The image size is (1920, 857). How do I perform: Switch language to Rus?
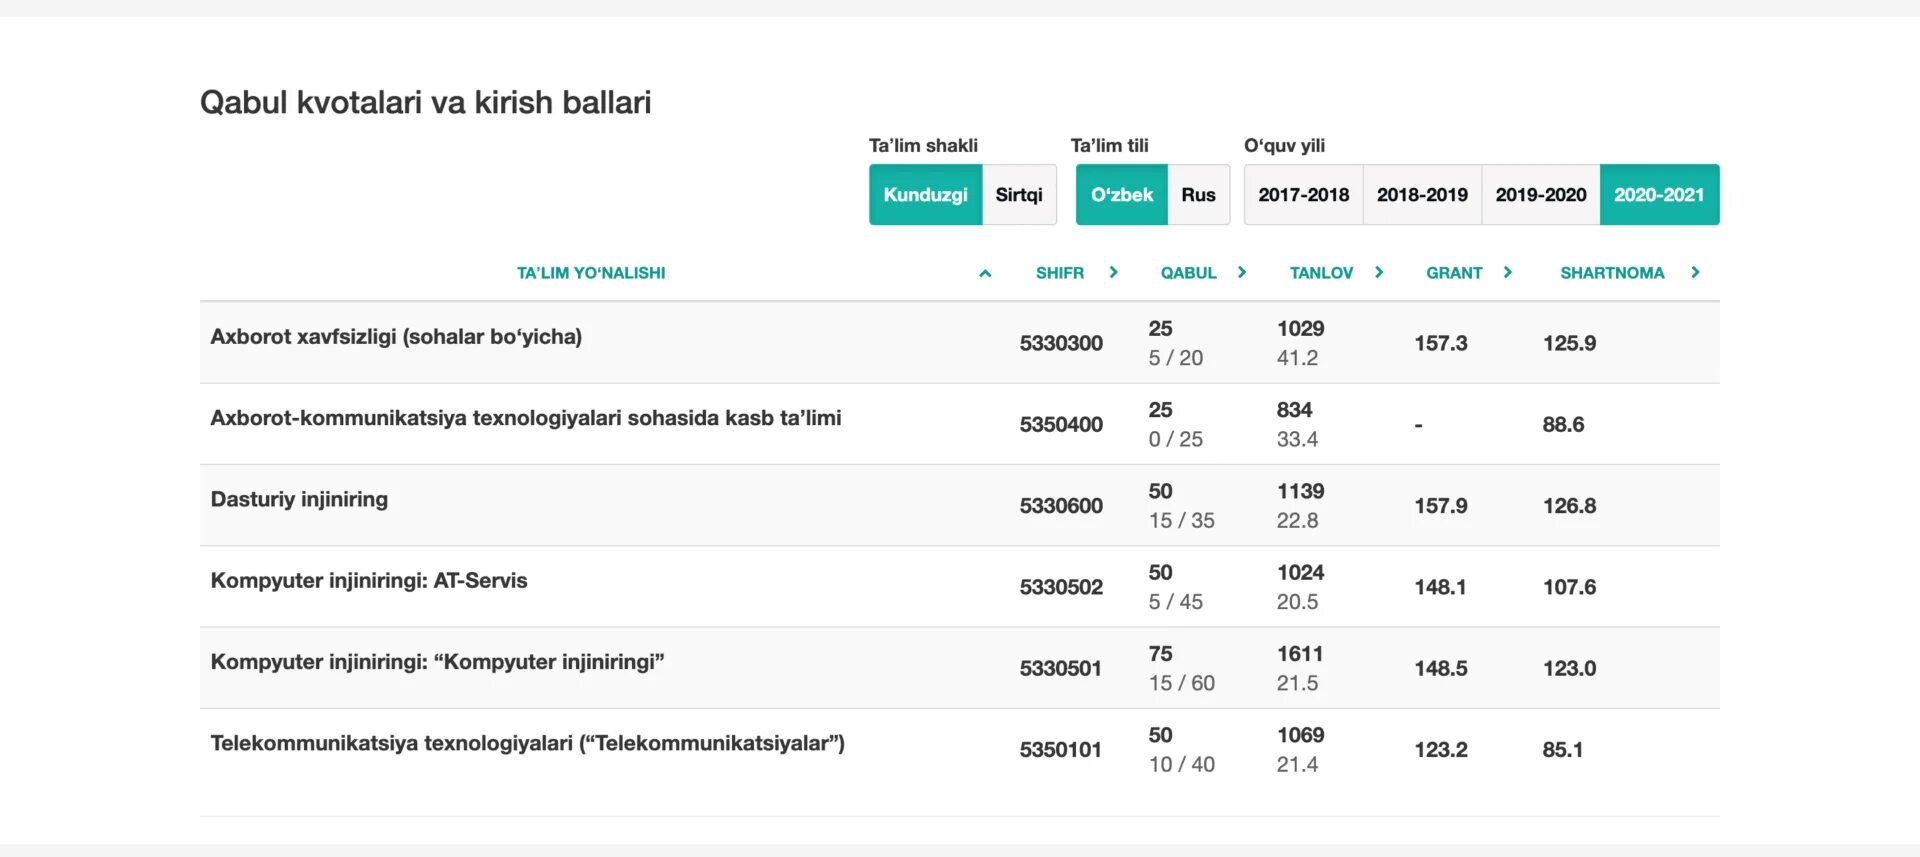(1198, 195)
